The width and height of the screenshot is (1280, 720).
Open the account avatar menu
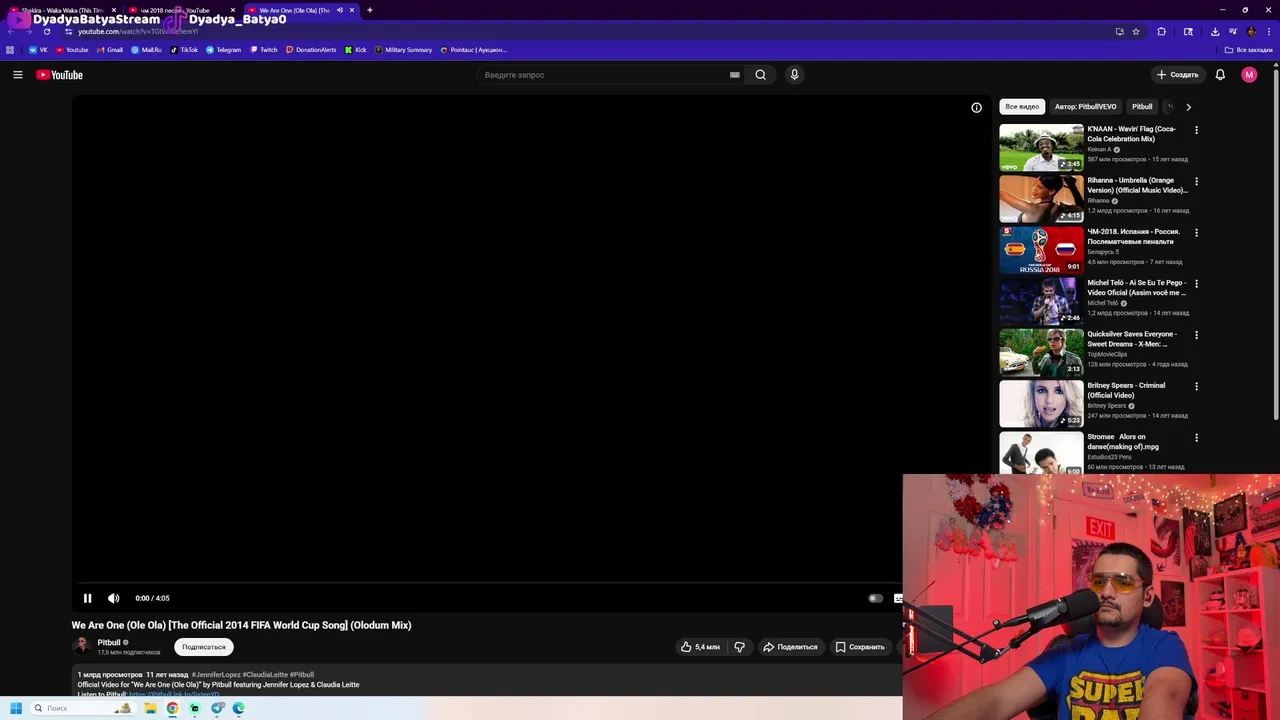pyautogui.click(x=1249, y=75)
